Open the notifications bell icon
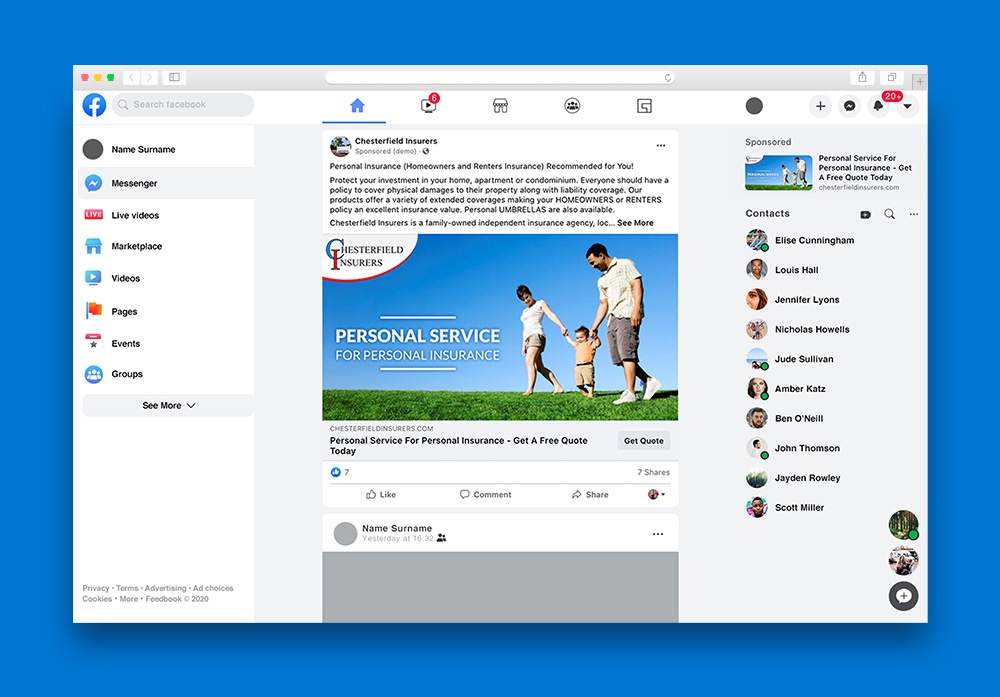 point(878,106)
